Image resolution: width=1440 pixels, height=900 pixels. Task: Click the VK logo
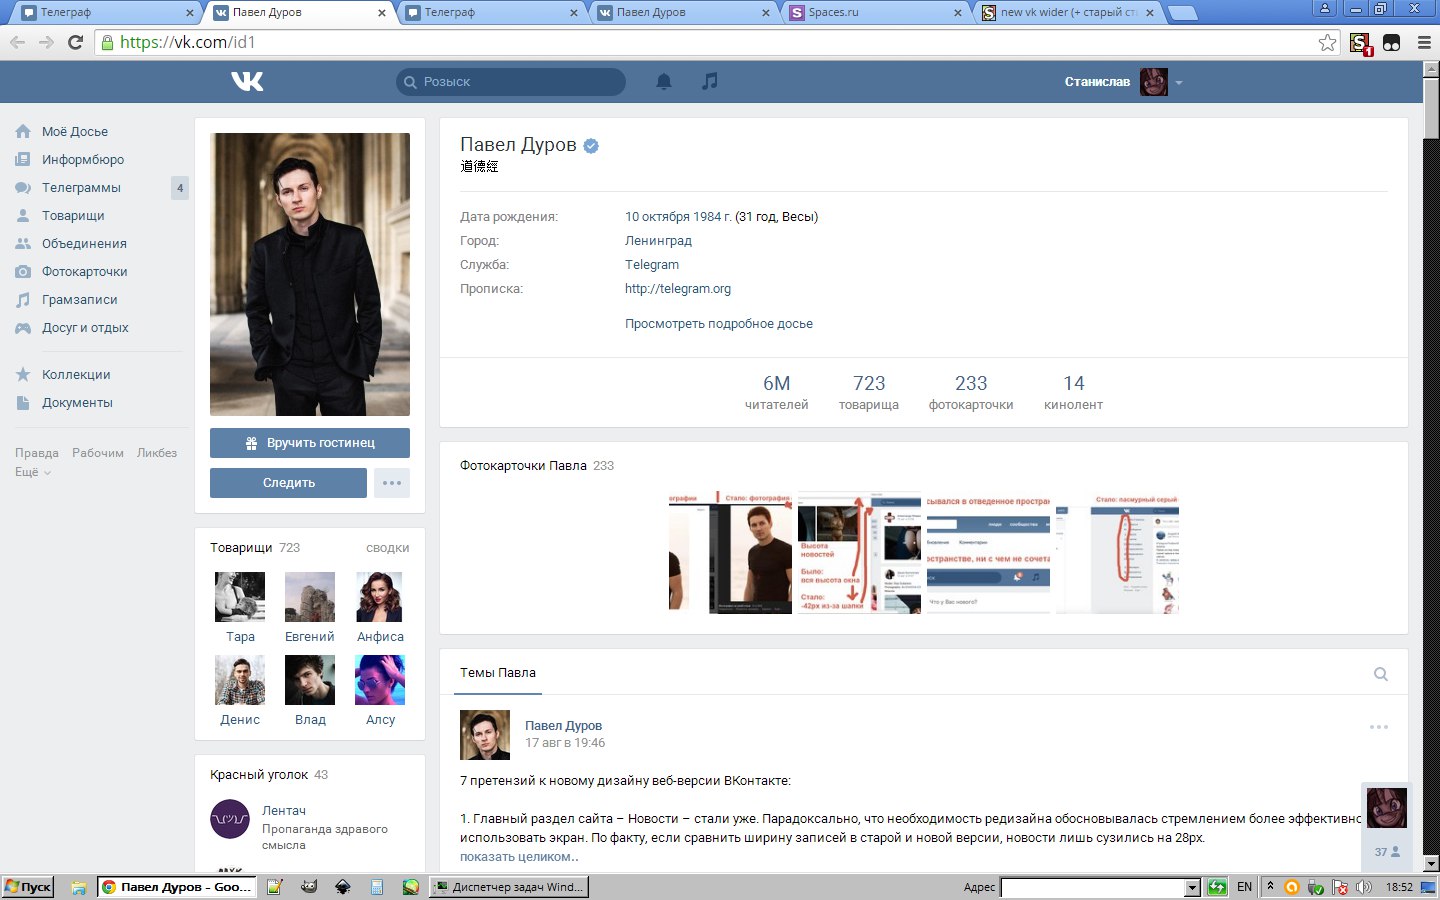click(247, 81)
